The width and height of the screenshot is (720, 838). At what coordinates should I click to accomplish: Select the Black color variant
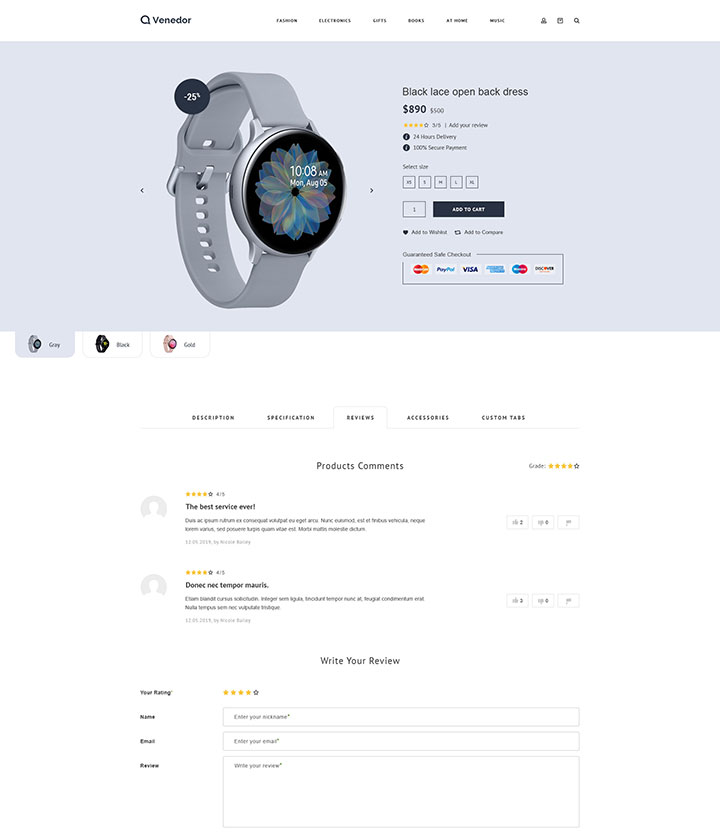pyautogui.click(x=112, y=344)
